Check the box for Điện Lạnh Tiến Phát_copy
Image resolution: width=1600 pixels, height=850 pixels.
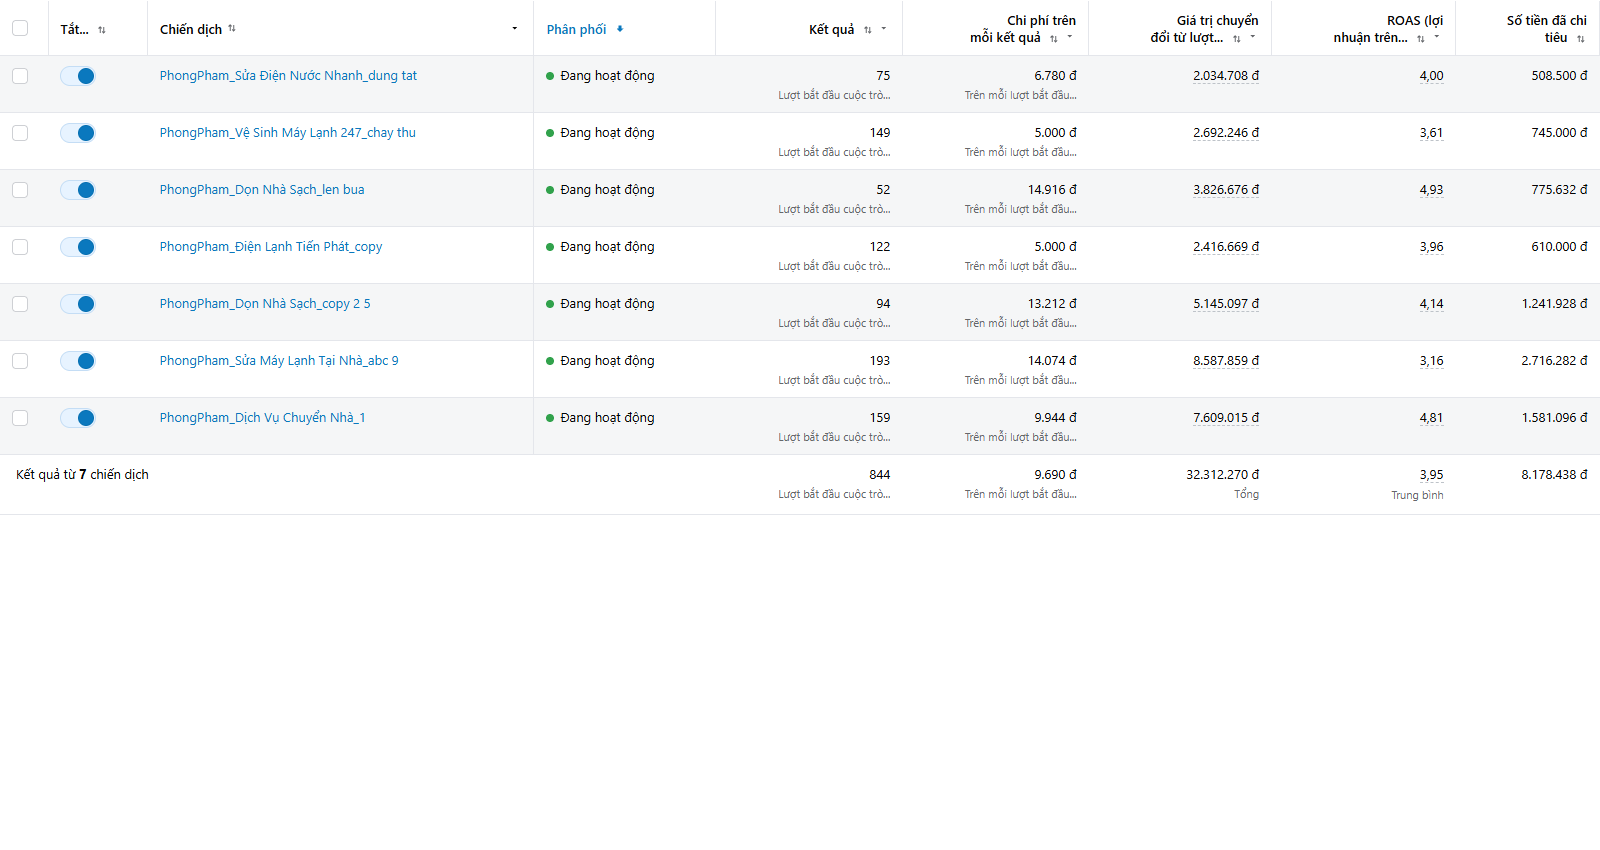(x=20, y=247)
